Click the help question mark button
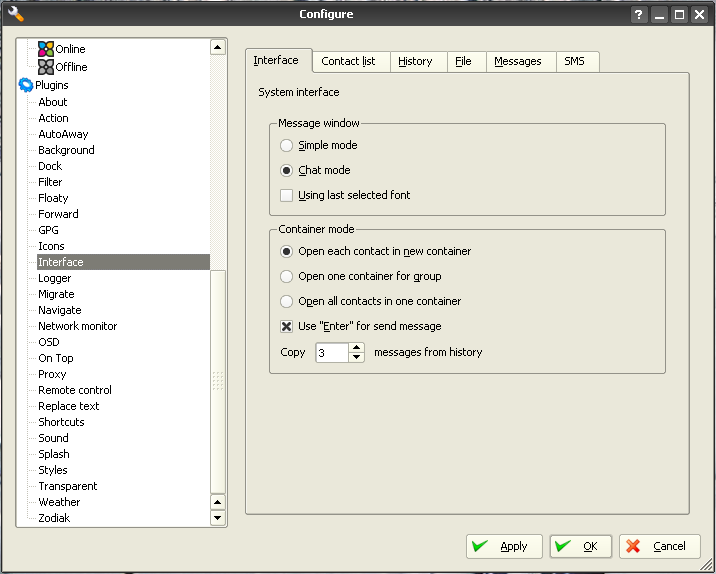Image resolution: width=716 pixels, height=574 pixels. pyautogui.click(x=639, y=15)
